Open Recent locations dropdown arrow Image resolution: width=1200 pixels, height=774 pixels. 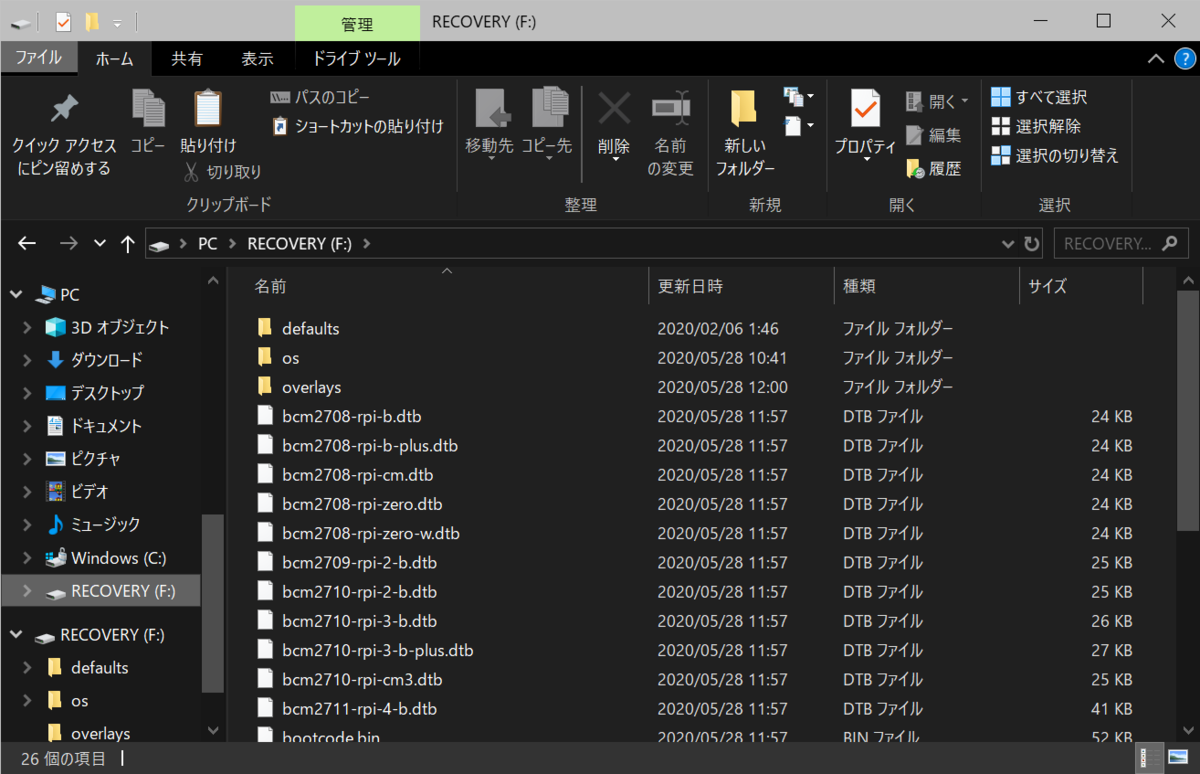pyautogui.click(x=99, y=243)
